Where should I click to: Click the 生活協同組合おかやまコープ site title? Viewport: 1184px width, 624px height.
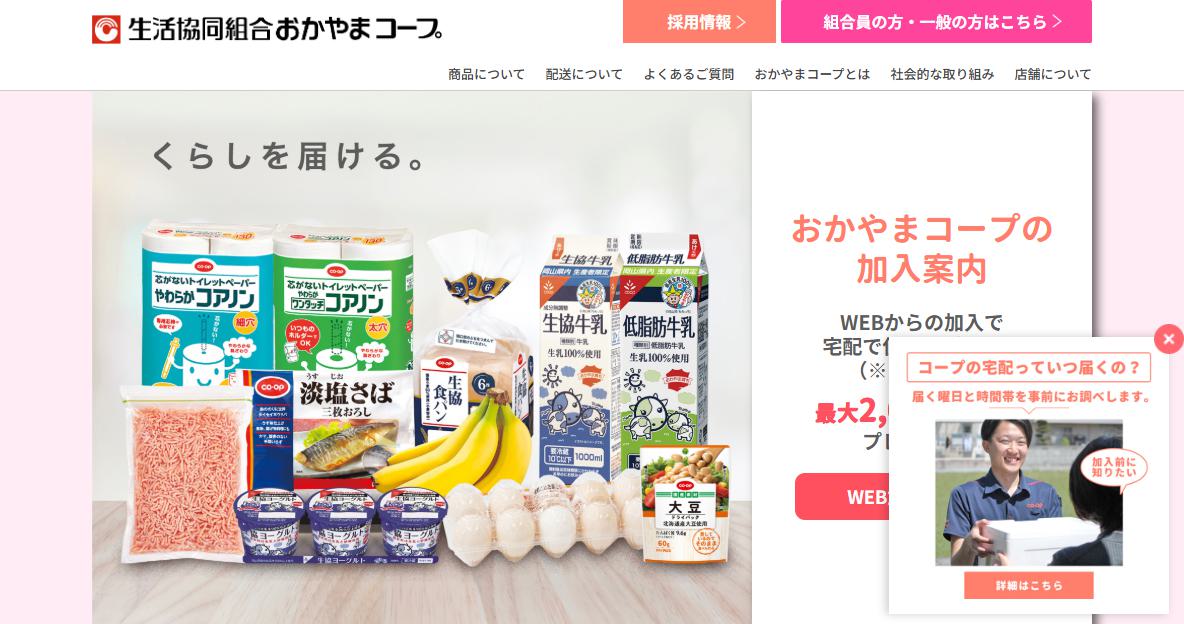(285, 29)
